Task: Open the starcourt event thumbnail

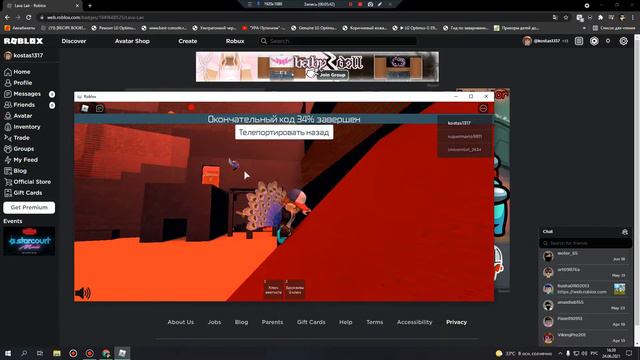Action: [29, 241]
